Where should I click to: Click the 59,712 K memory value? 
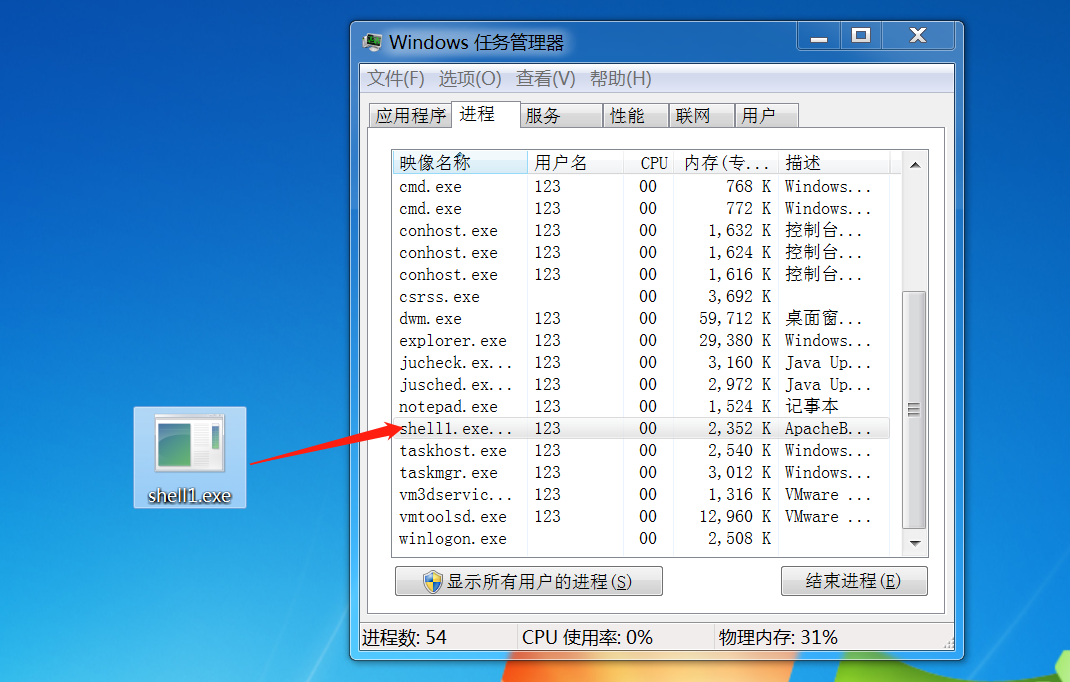(735, 318)
